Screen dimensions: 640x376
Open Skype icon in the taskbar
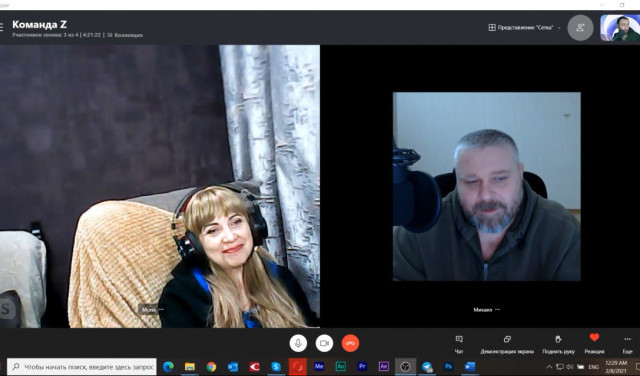pos(276,367)
